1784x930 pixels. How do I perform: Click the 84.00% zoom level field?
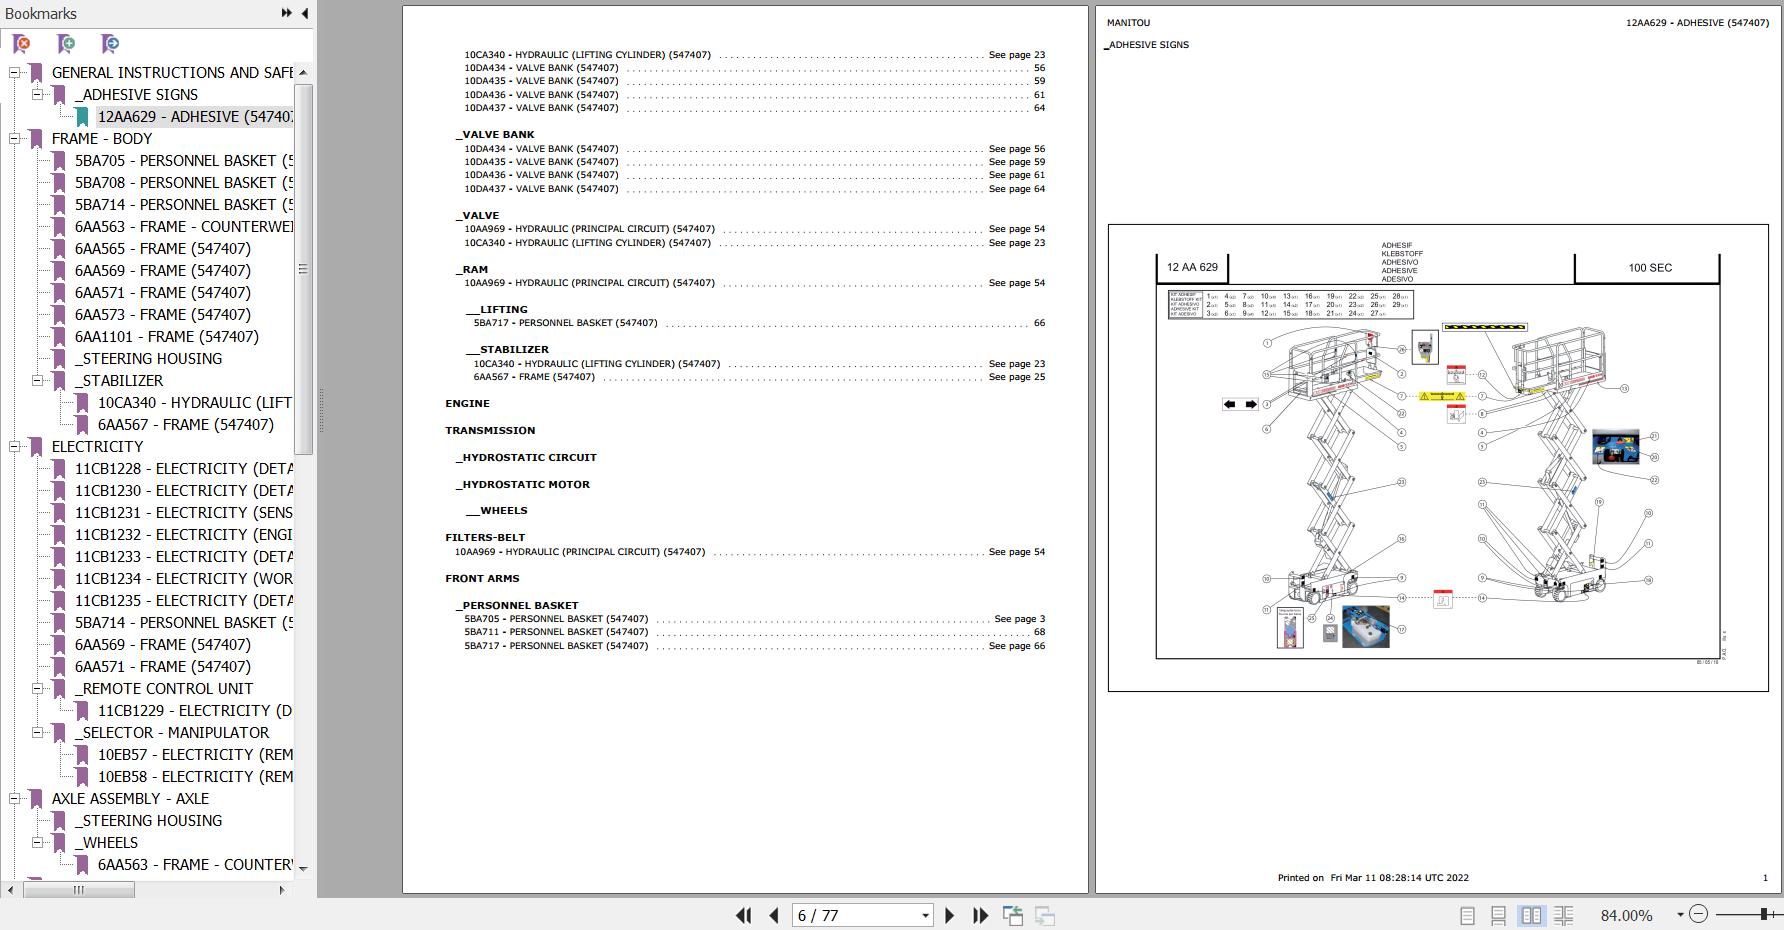tap(1626, 915)
